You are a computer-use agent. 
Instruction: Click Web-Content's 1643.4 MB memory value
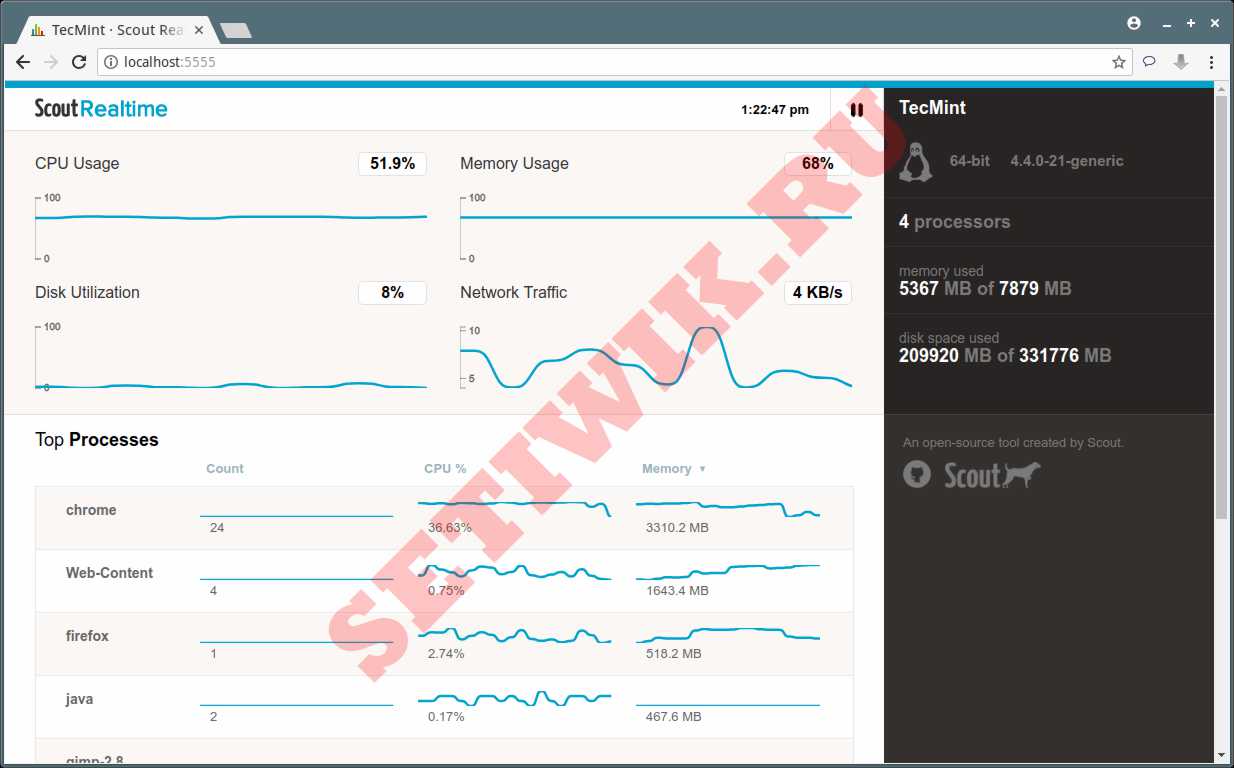[x=677, y=591]
